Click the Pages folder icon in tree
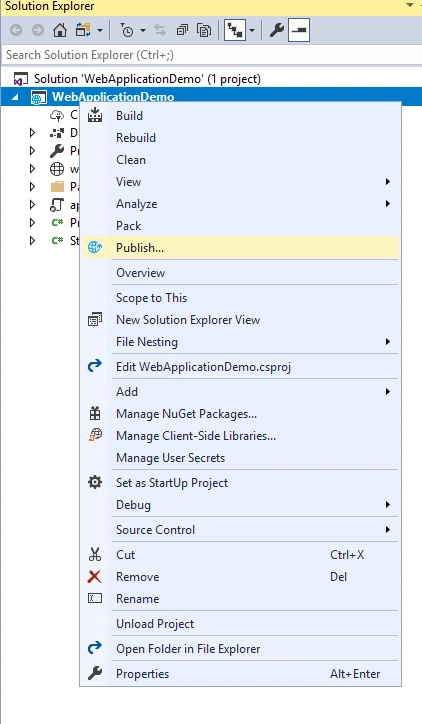The image size is (422, 724). (x=57, y=187)
